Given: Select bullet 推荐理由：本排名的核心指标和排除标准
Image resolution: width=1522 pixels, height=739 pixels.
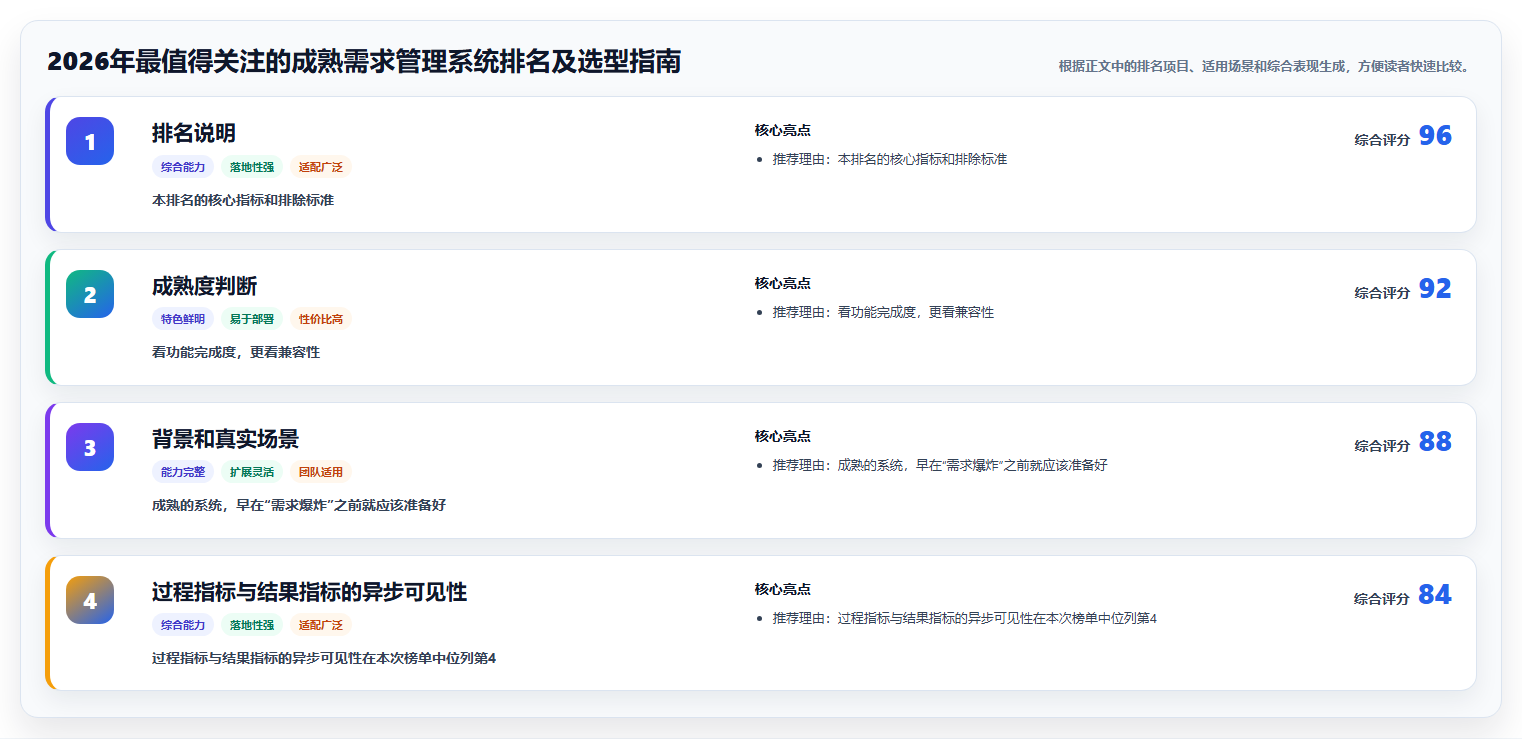Looking at the screenshot, I should pyautogui.click(x=890, y=159).
